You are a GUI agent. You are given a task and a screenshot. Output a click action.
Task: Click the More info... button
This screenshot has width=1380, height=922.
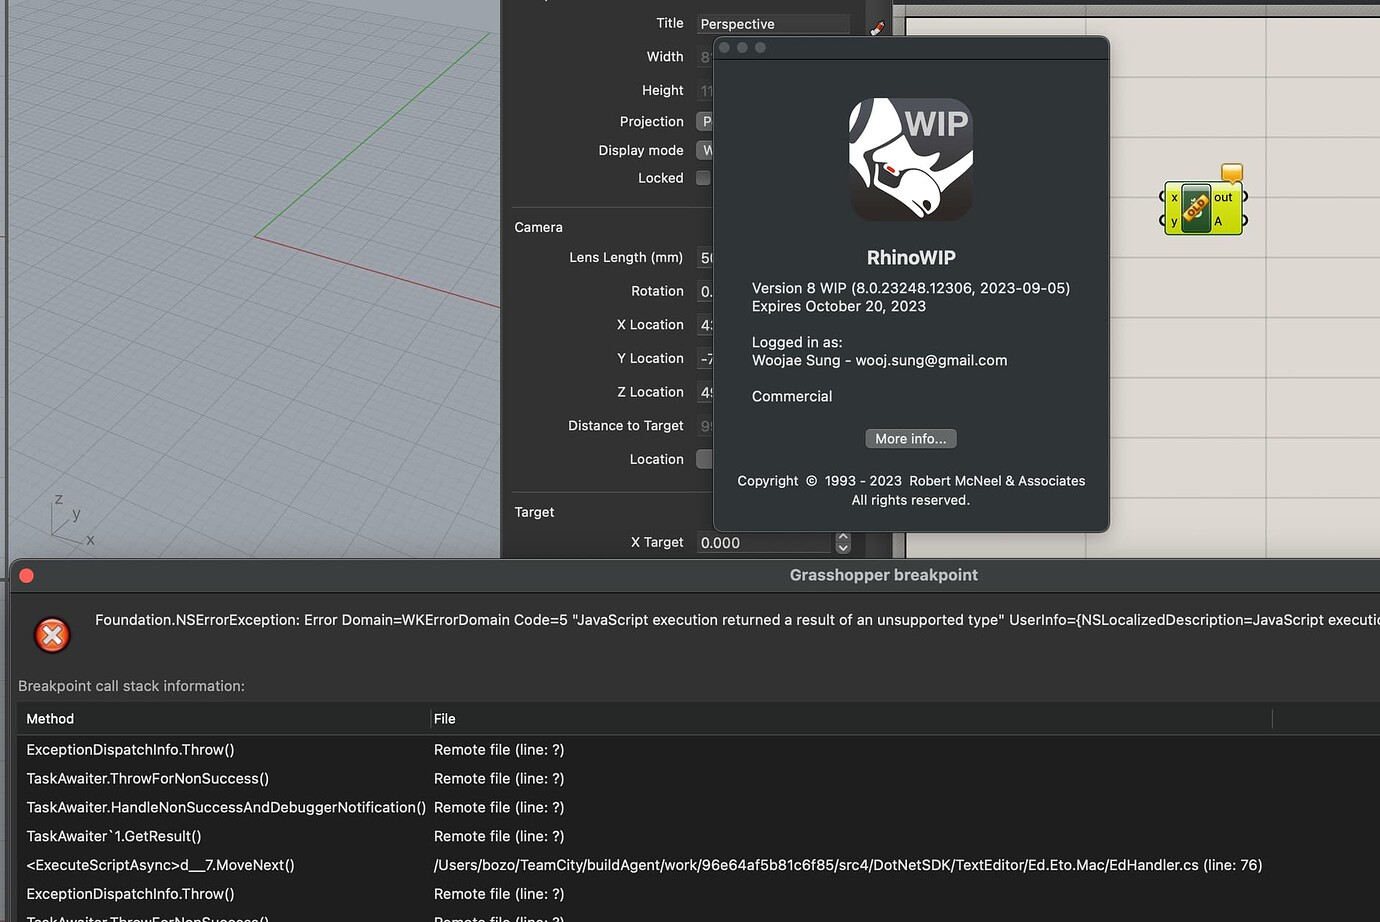[x=910, y=438]
